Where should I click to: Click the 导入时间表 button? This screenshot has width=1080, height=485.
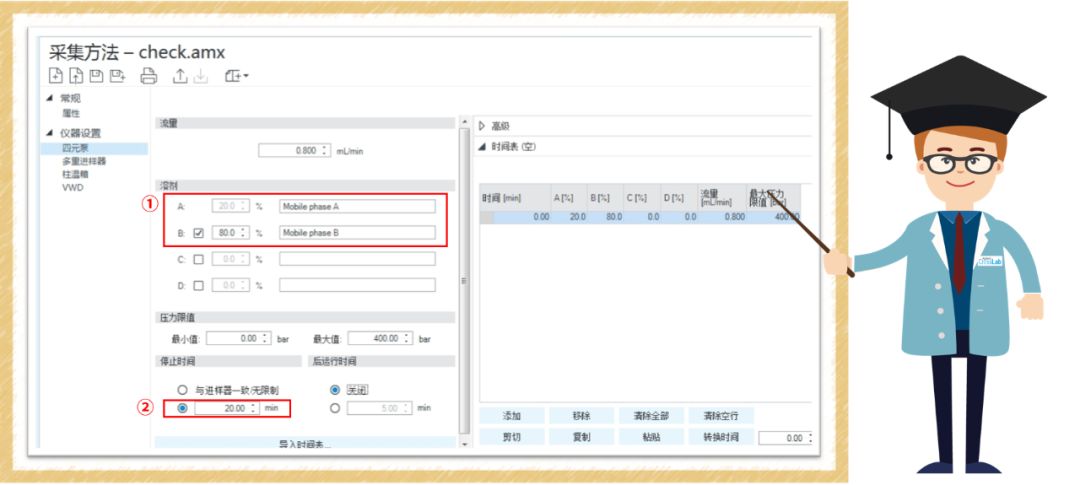[x=304, y=444]
